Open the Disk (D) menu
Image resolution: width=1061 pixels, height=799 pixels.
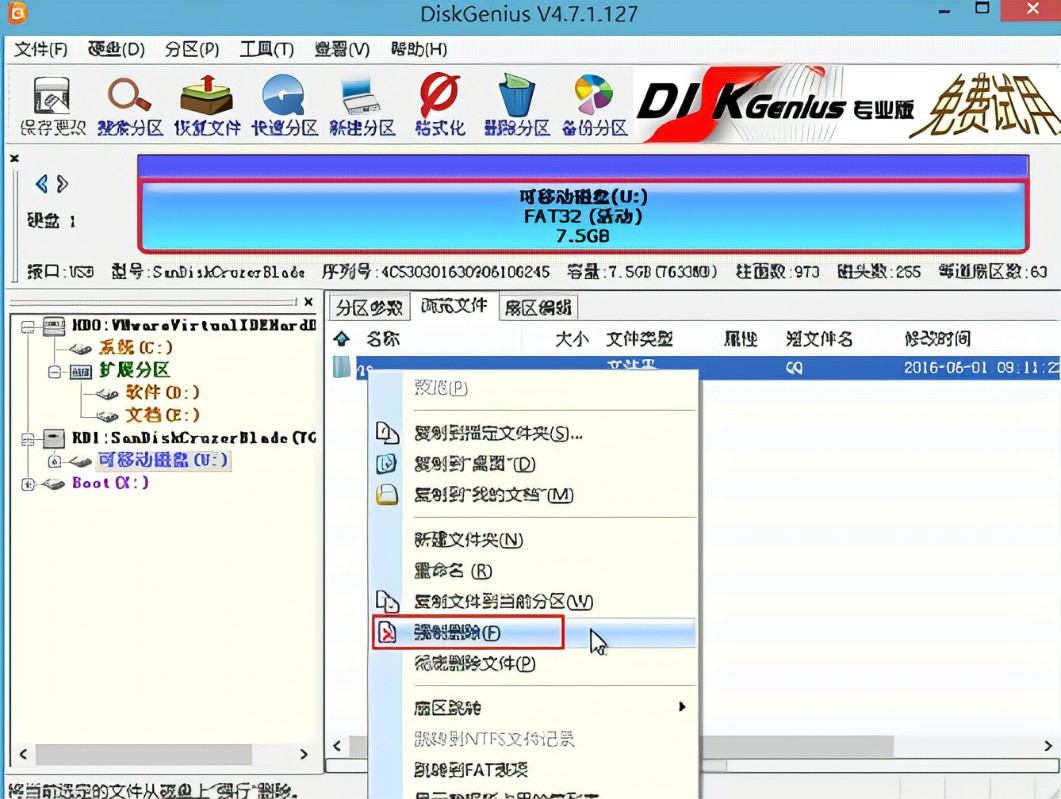[x=116, y=49]
